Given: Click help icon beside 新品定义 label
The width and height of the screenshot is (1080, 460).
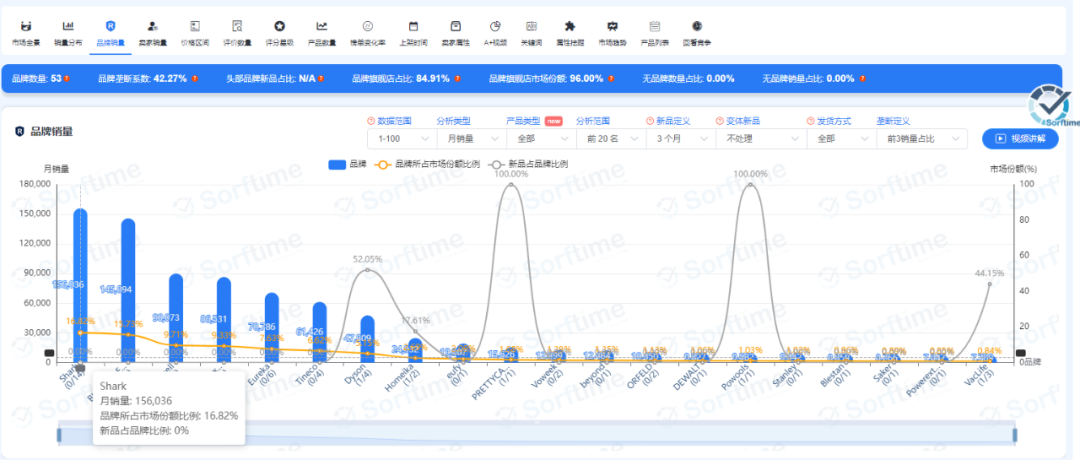Looking at the screenshot, I should click(650, 121).
